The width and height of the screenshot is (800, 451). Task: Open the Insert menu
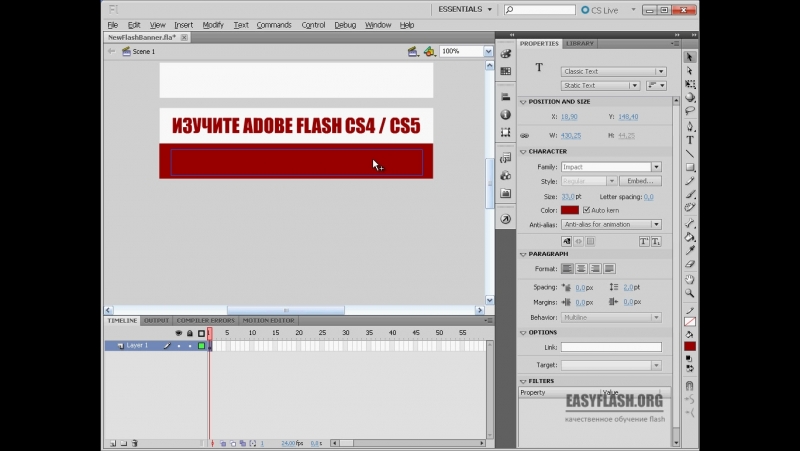click(183, 25)
